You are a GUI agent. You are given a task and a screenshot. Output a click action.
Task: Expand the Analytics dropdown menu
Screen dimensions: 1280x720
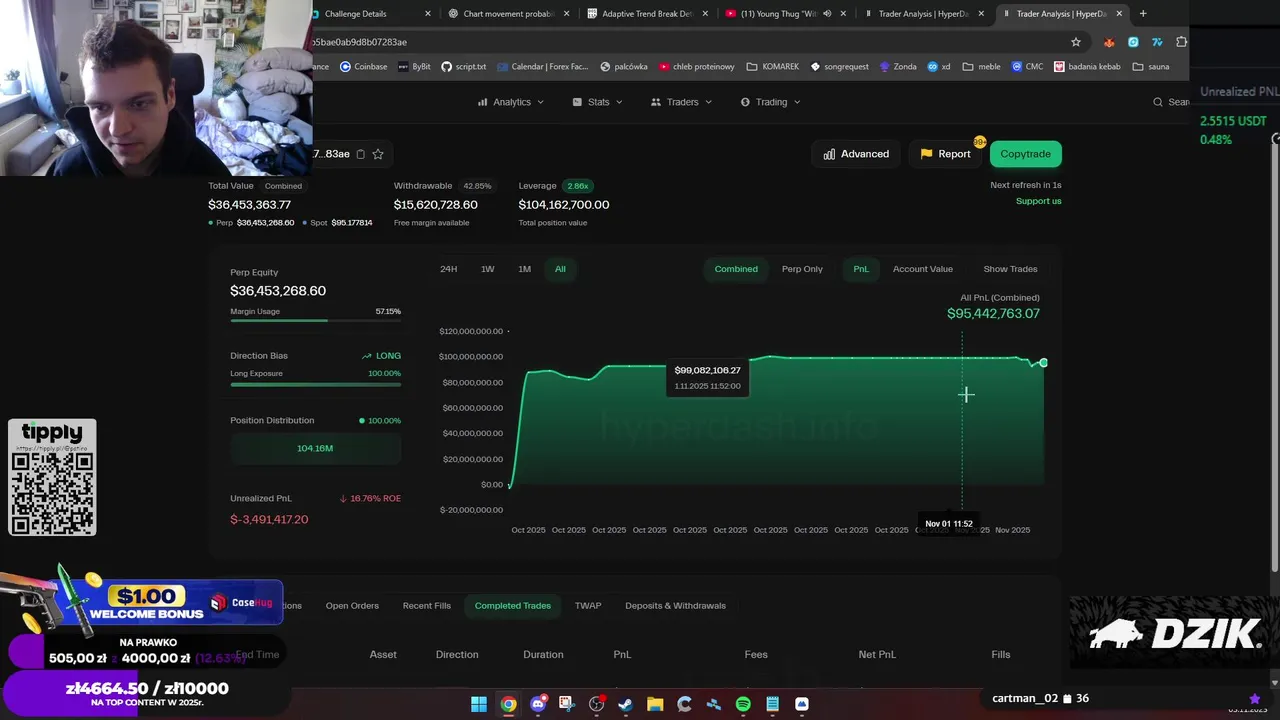pos(511,102)
